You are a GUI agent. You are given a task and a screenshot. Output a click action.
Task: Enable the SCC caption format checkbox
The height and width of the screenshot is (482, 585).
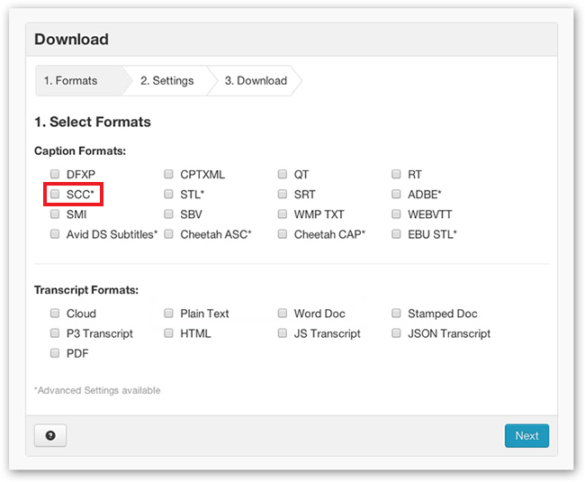[55, 194]
